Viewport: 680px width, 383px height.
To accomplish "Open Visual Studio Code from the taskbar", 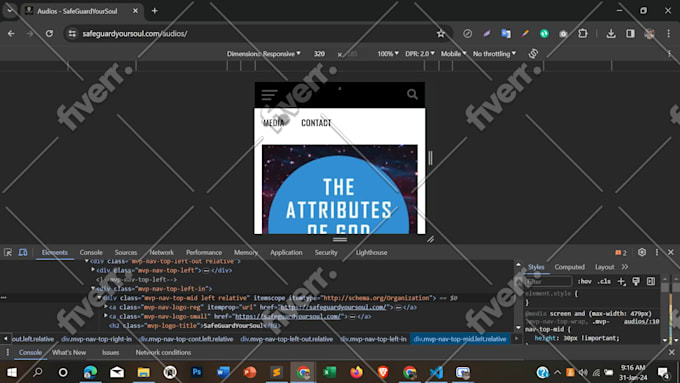I will (436, 372).
